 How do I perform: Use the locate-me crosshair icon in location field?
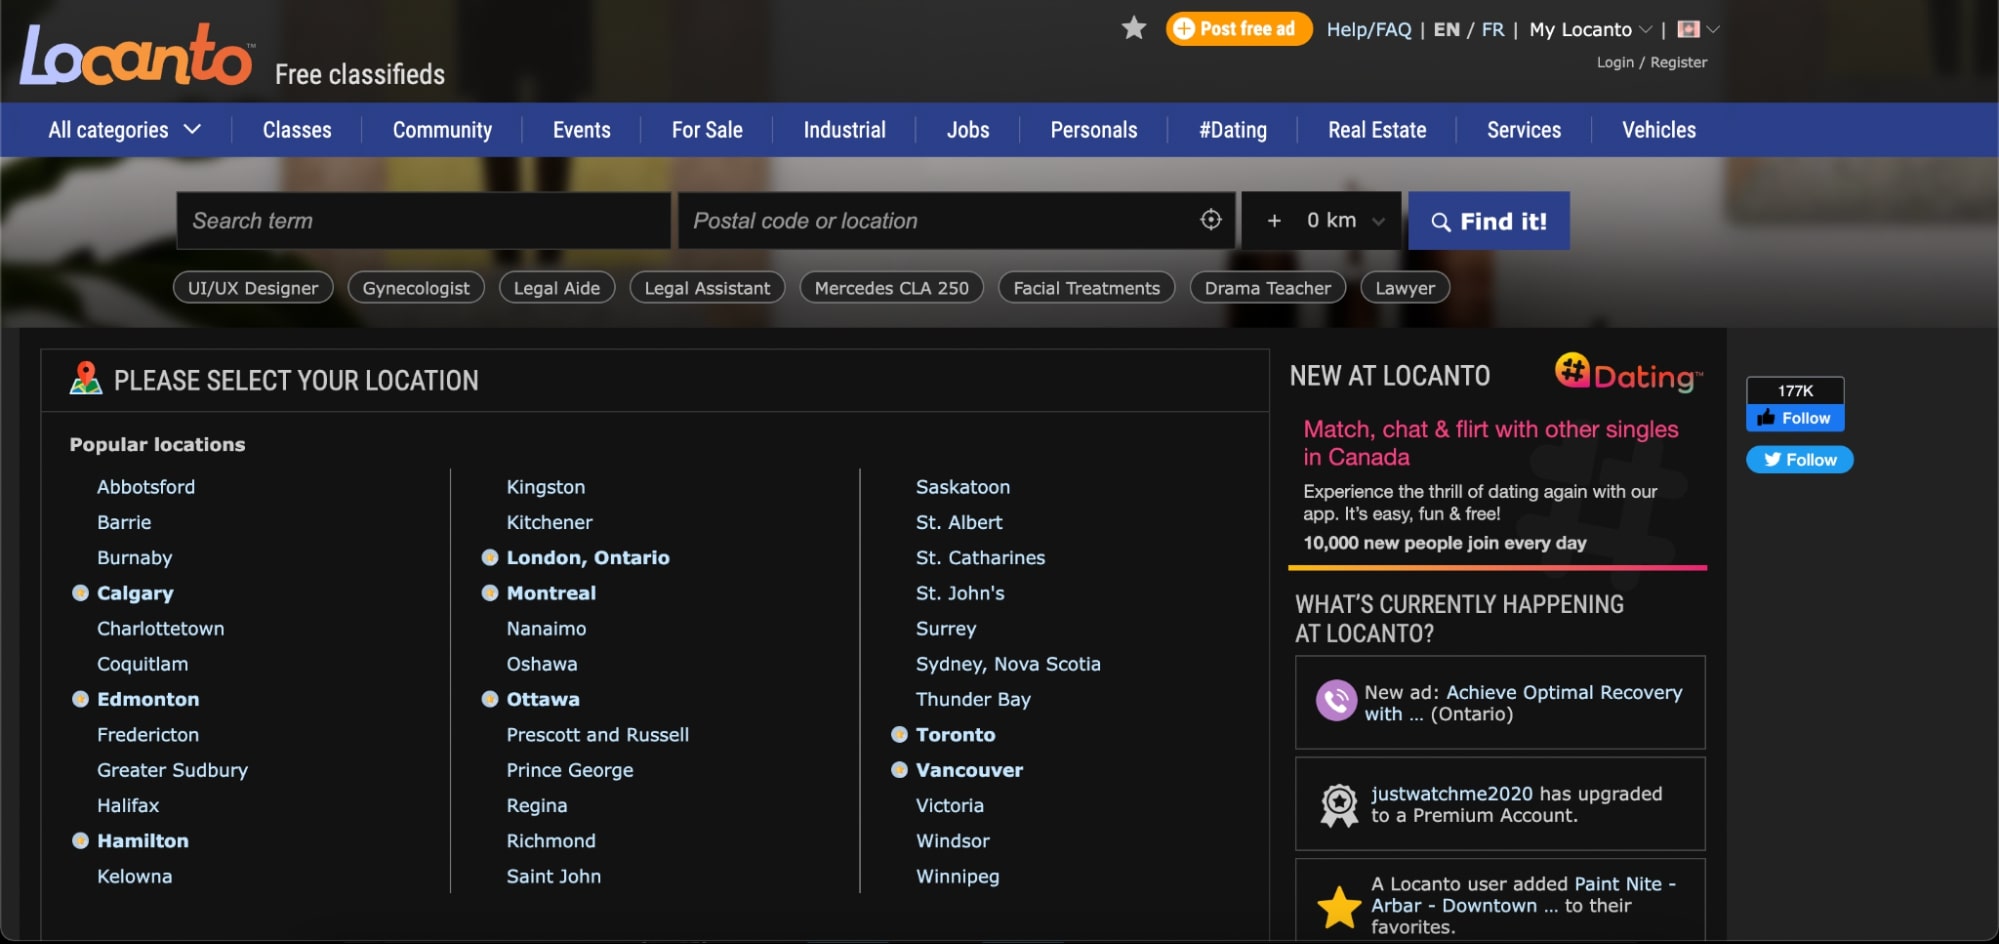point(1211,220)
